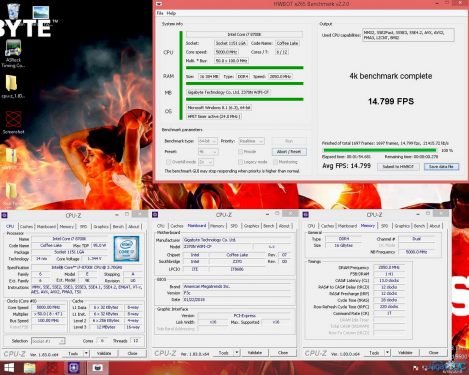Click the Memory Type DDR4 value
This screenshot has width=469, height=375.
tap(343, 239)
